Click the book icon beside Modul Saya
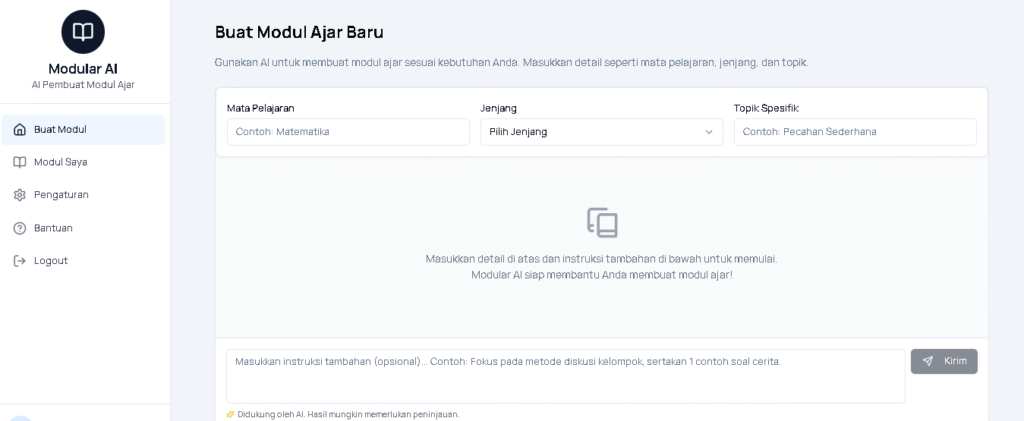The width and height of the screenshot is (1024, 421). point(19,162)
